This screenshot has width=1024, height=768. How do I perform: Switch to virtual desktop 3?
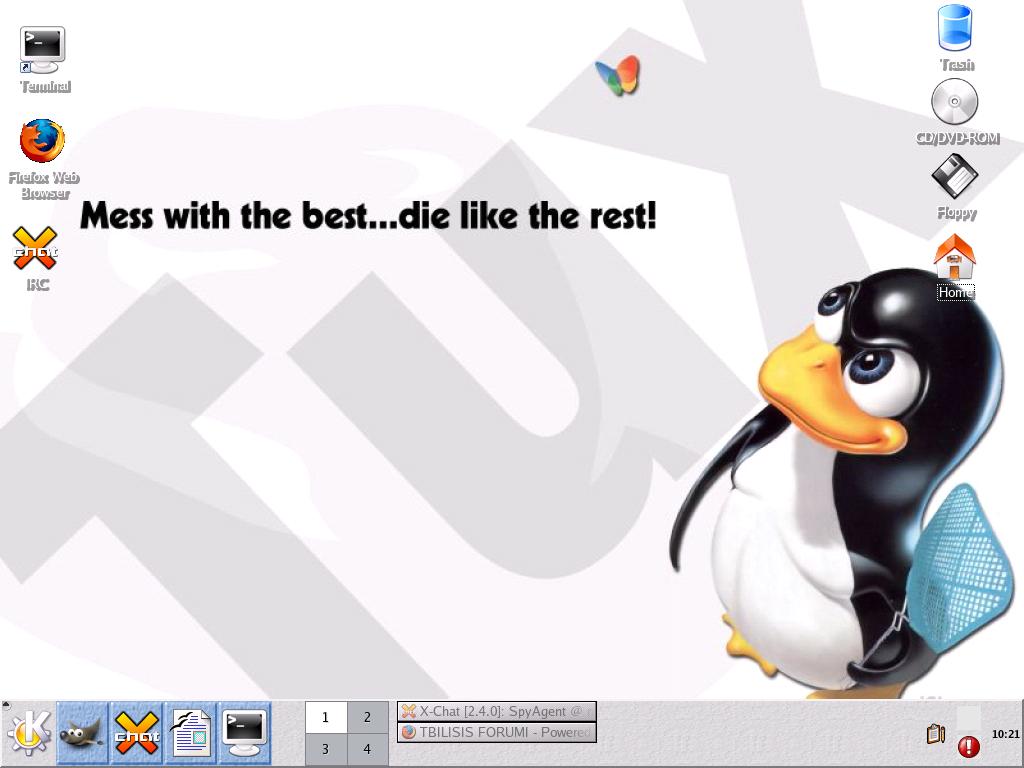(x=325, y=748)
